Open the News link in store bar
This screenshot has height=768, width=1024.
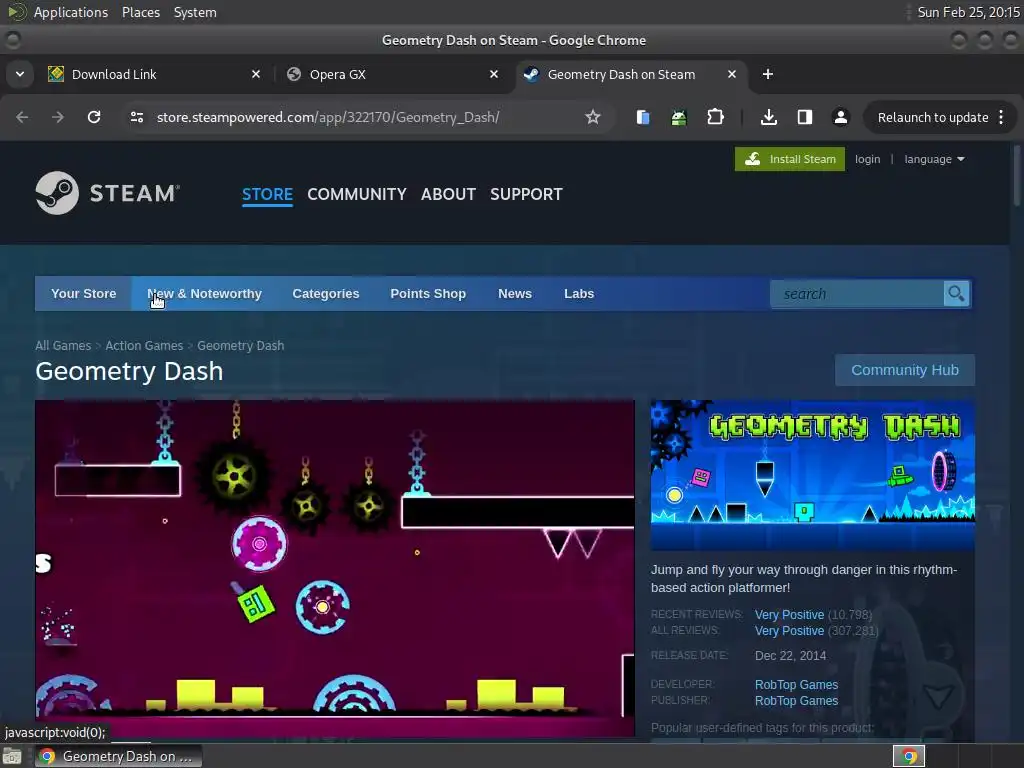tap(515, 294)
